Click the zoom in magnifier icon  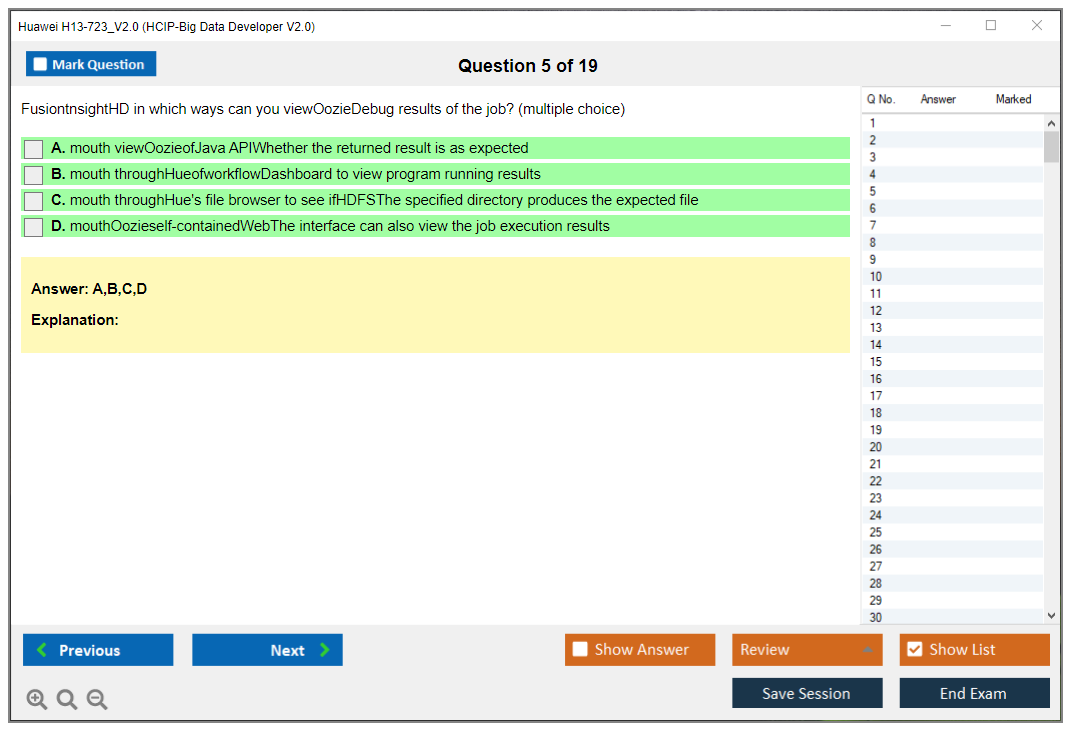(37, 700)
